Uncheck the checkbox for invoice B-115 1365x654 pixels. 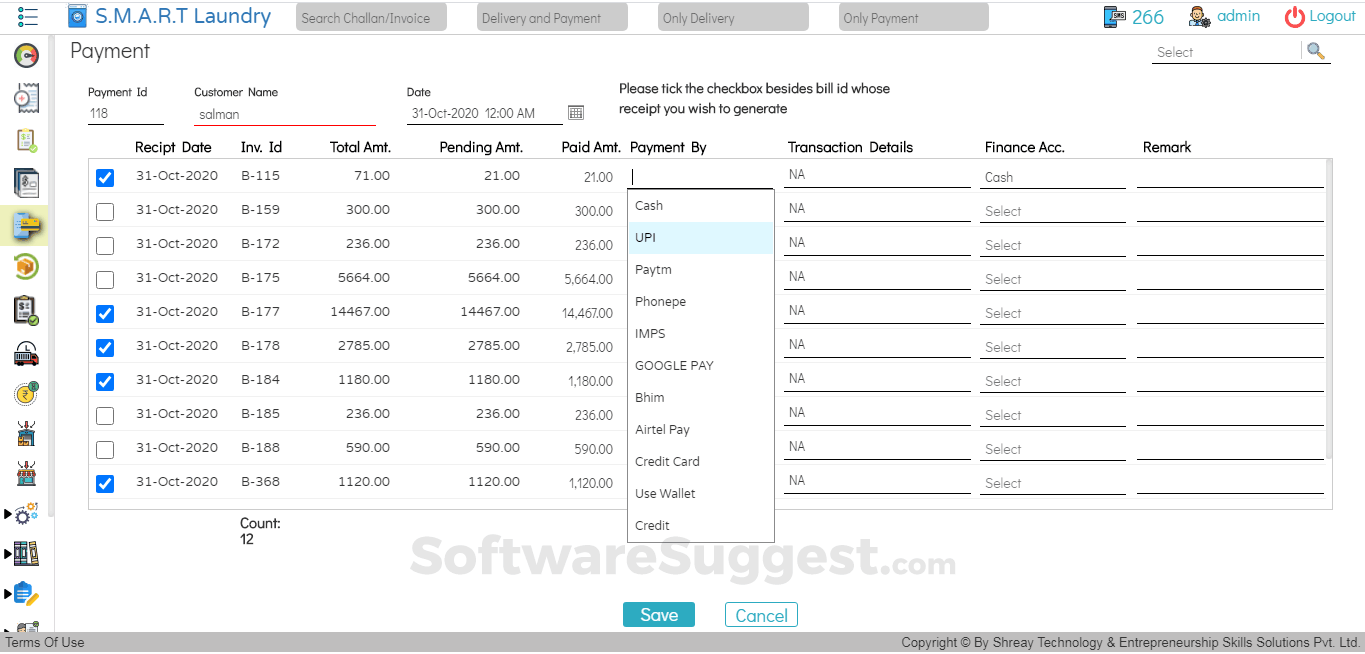pyautogui.click(x=105, y=178)
